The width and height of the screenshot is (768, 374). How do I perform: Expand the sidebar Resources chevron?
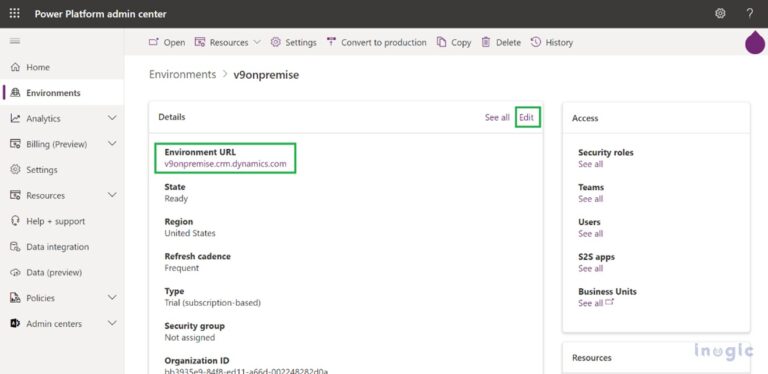(x=112, y=195)
